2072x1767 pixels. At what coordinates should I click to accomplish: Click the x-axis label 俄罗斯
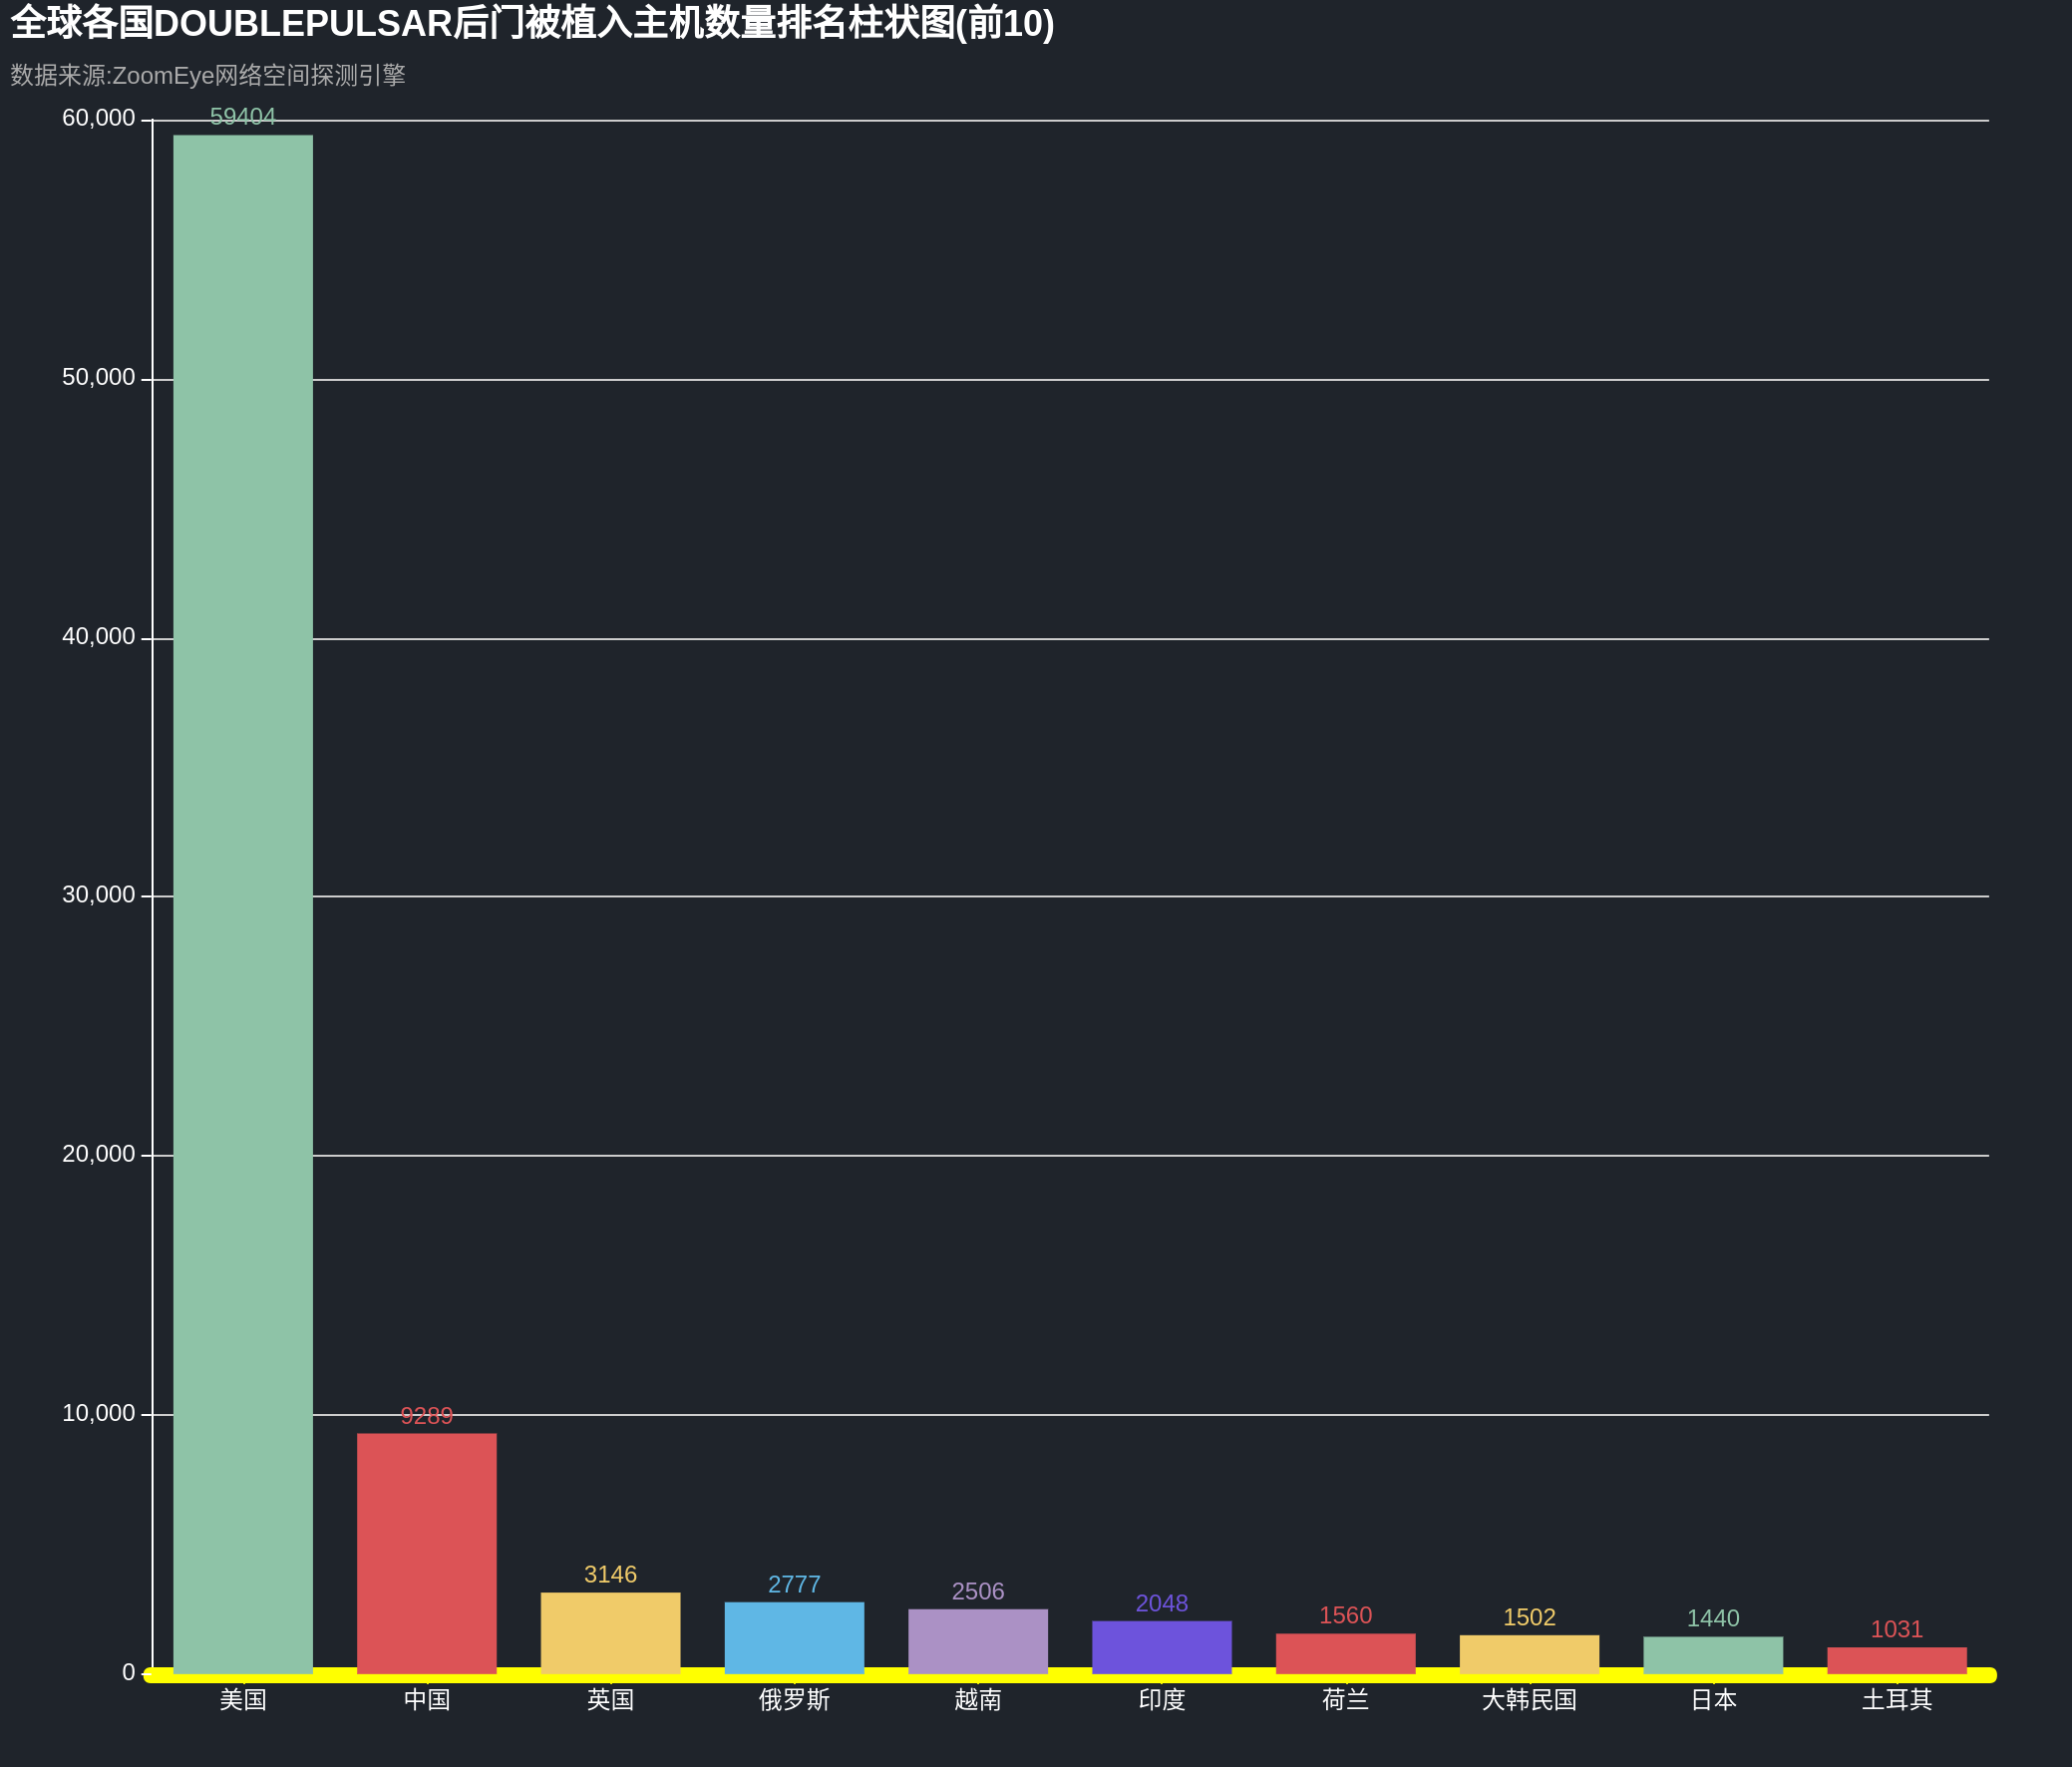(794, 1699)
